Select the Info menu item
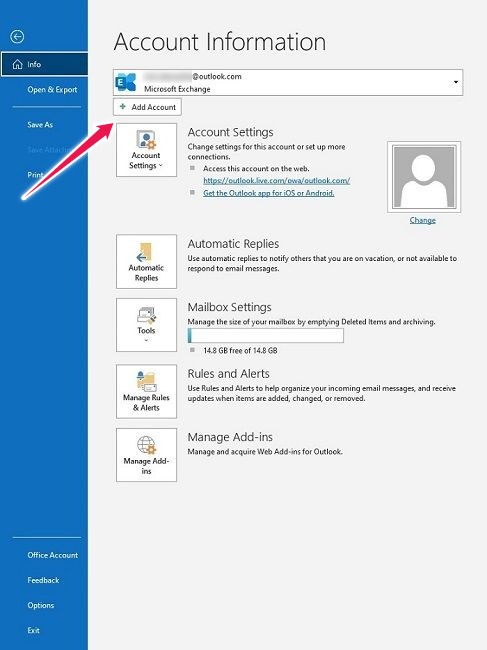This screenshot has height=650, width=487. point(44,64)
